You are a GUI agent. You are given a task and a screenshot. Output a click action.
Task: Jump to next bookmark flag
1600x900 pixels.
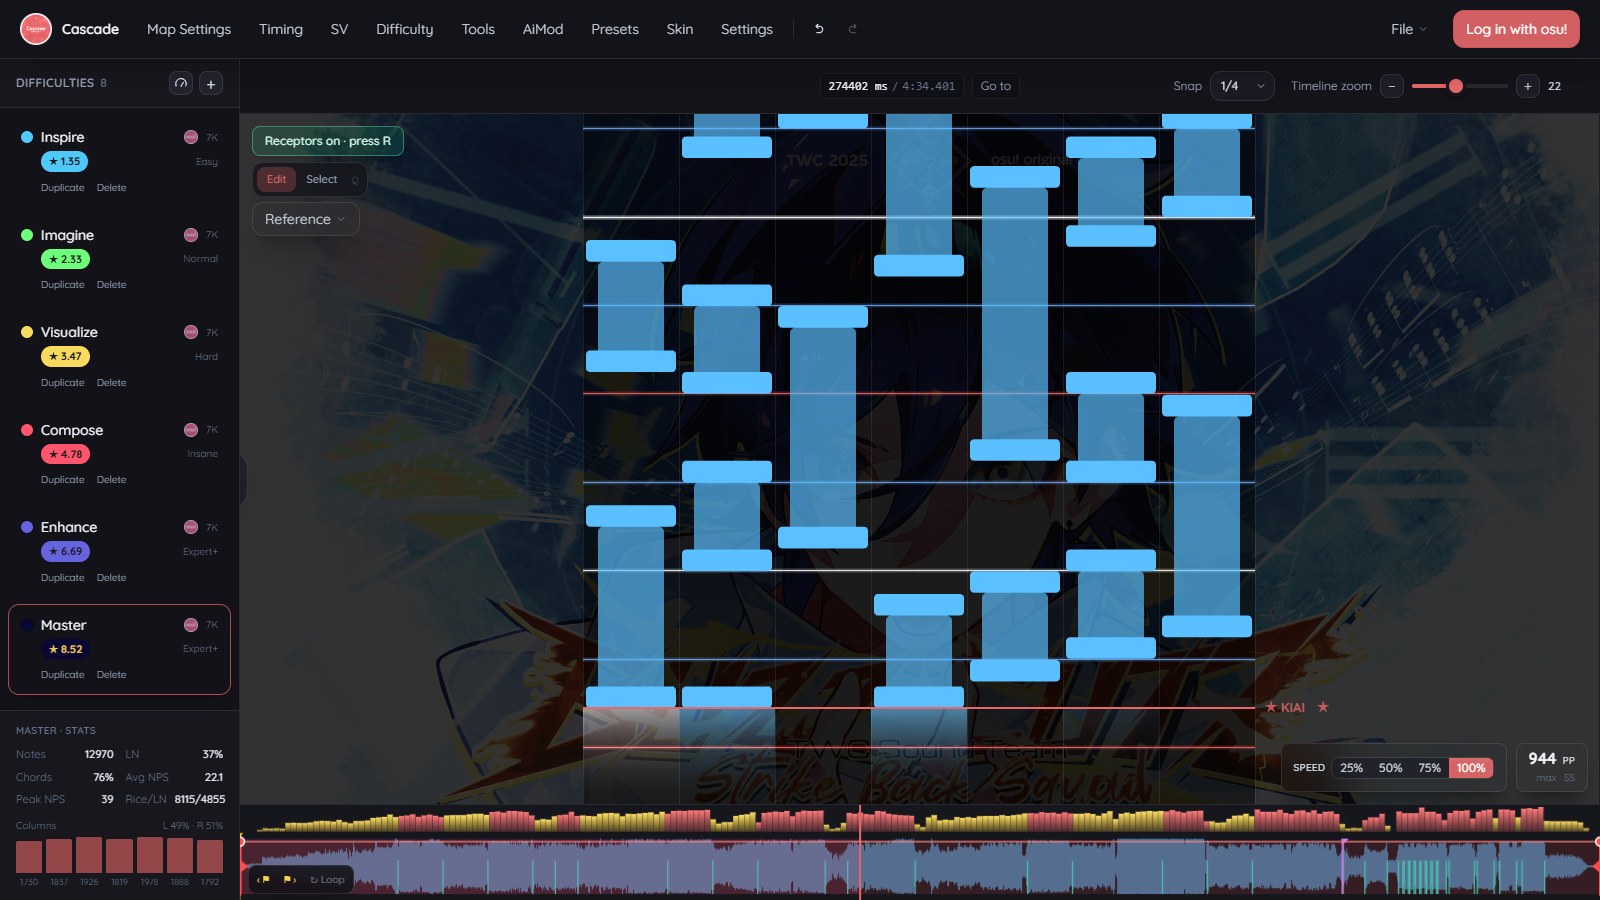click(290, 880)
